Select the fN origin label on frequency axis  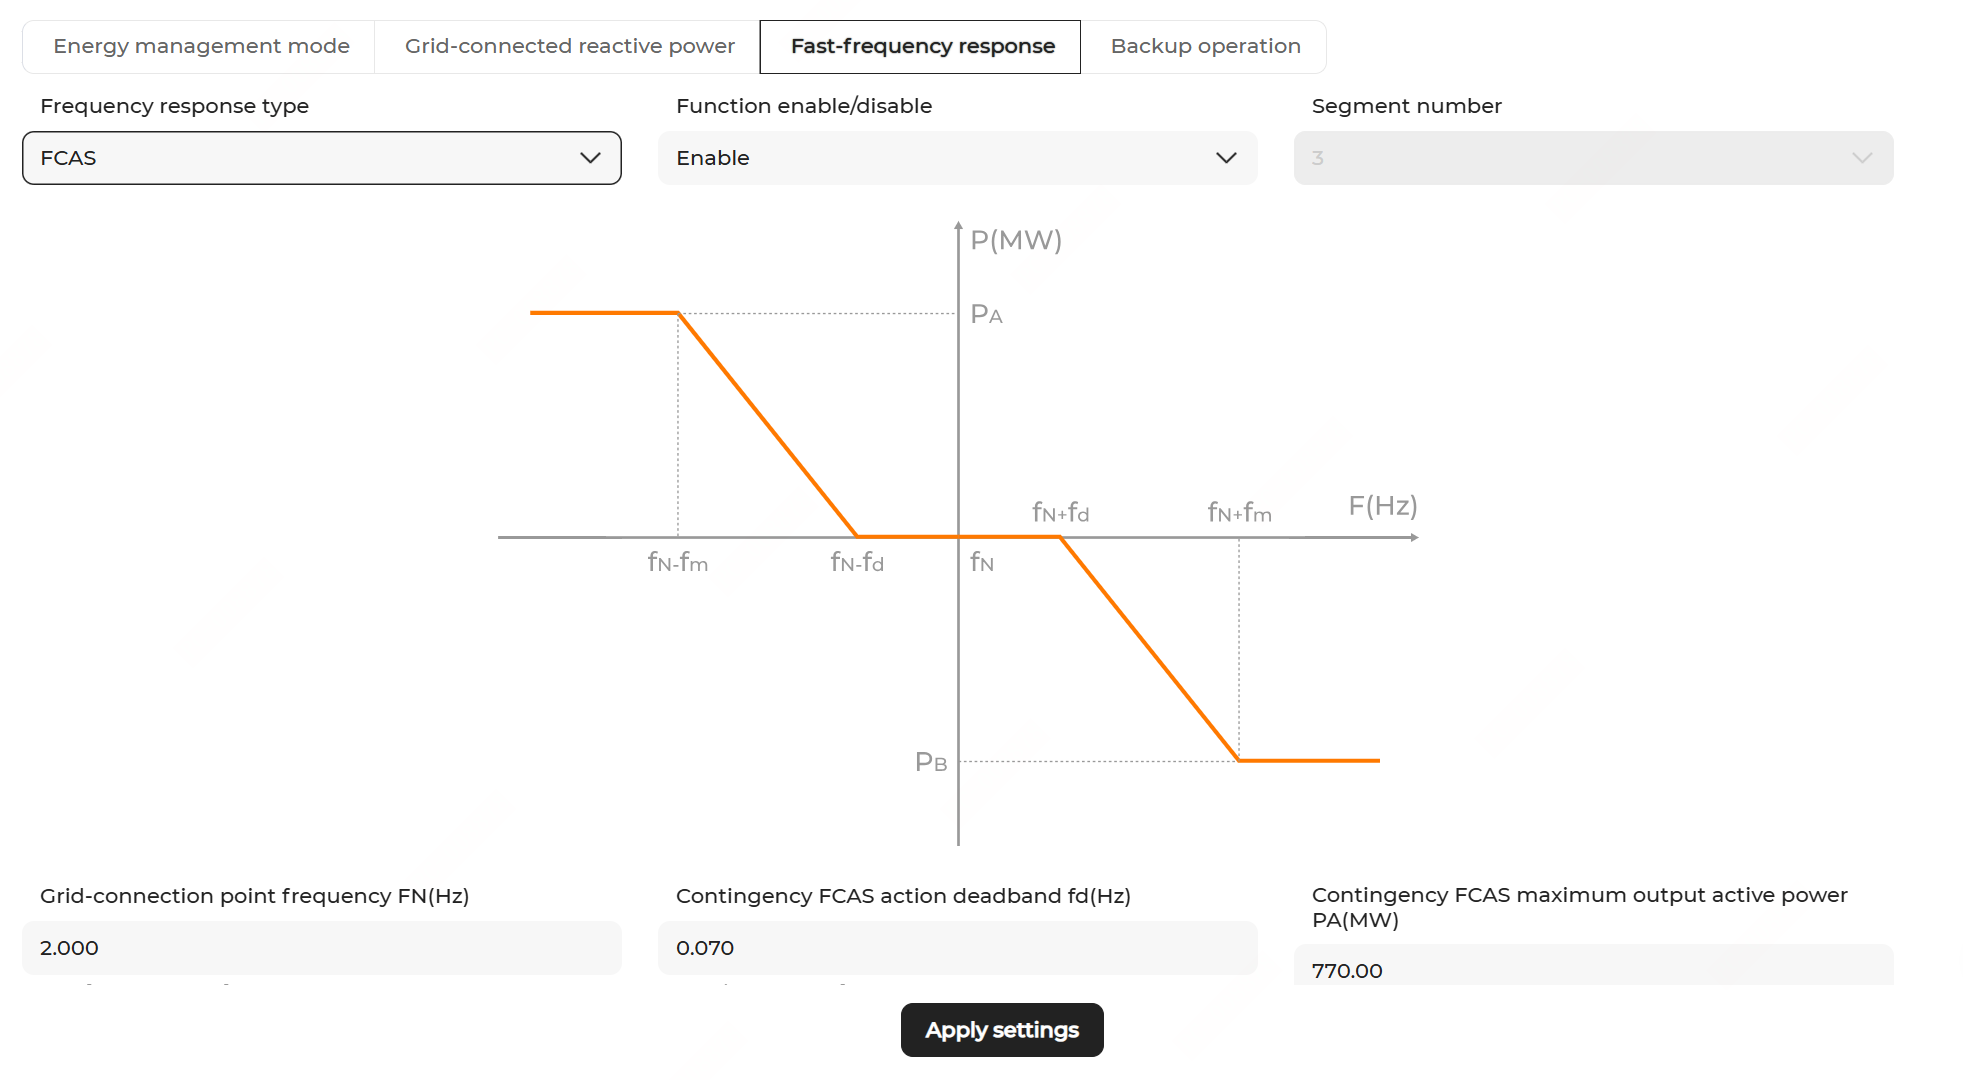[982, 563]
